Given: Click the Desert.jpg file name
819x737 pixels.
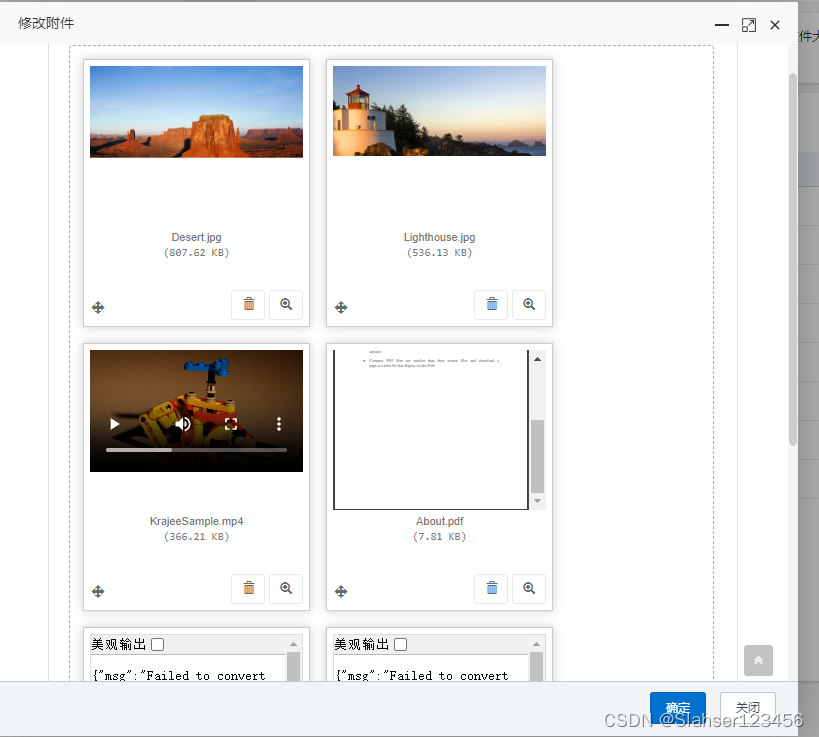Looking at the screenshot, I should pos(196,237).
